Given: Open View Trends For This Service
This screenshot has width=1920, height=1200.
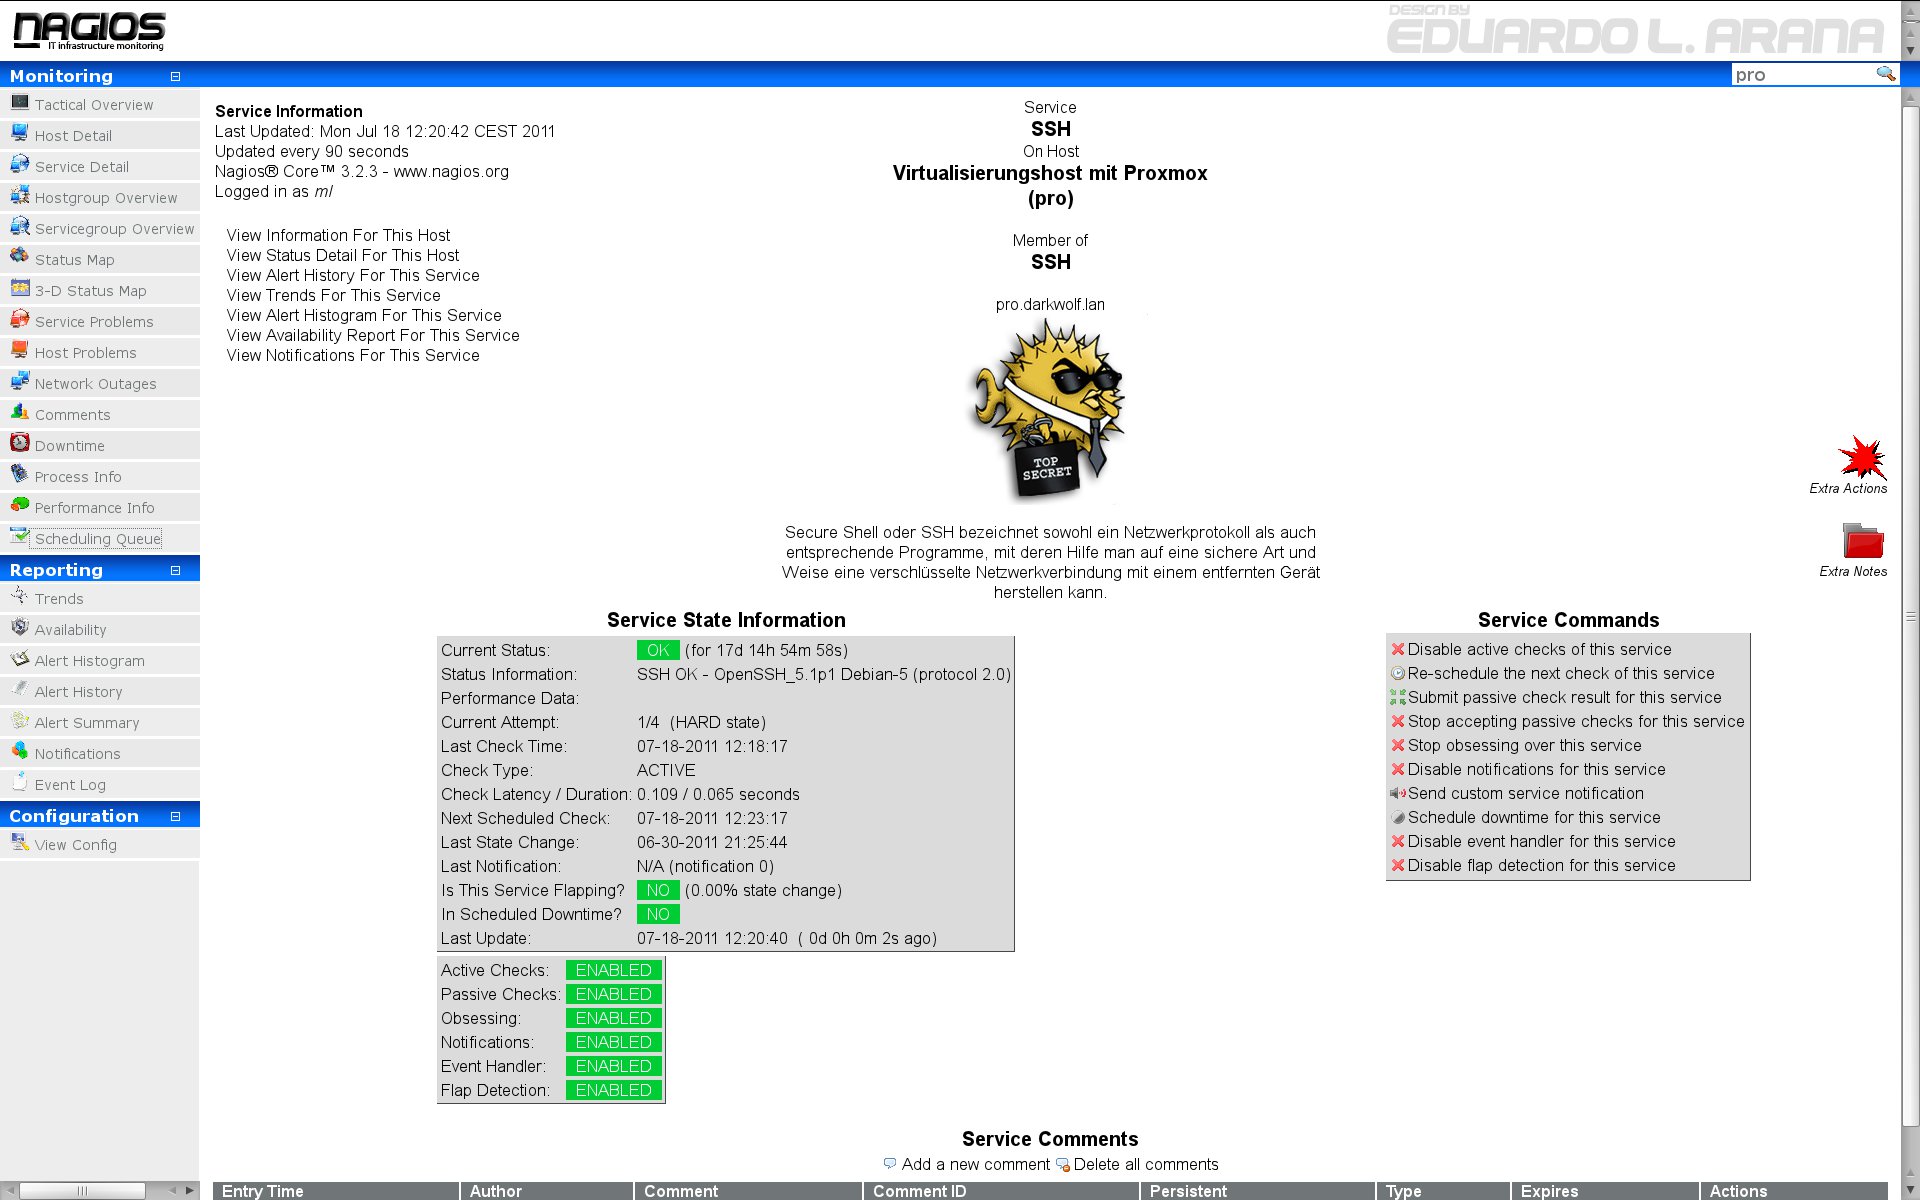Looking at the screenshot, I should tap(333, 295).
